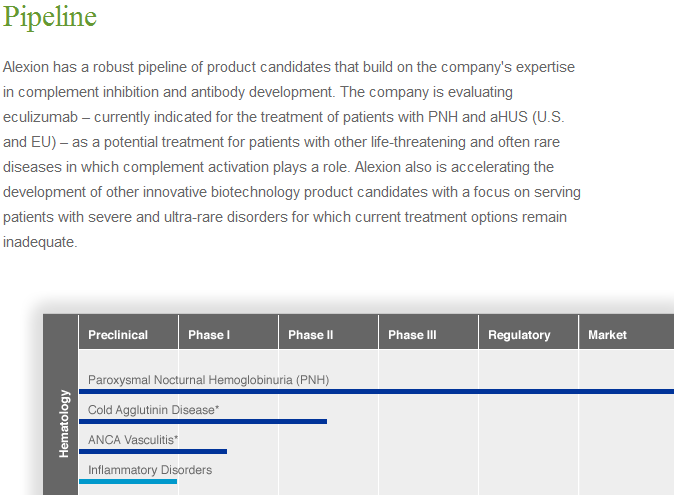Click the Cold Agglutinin Disease label

(153, 410)
